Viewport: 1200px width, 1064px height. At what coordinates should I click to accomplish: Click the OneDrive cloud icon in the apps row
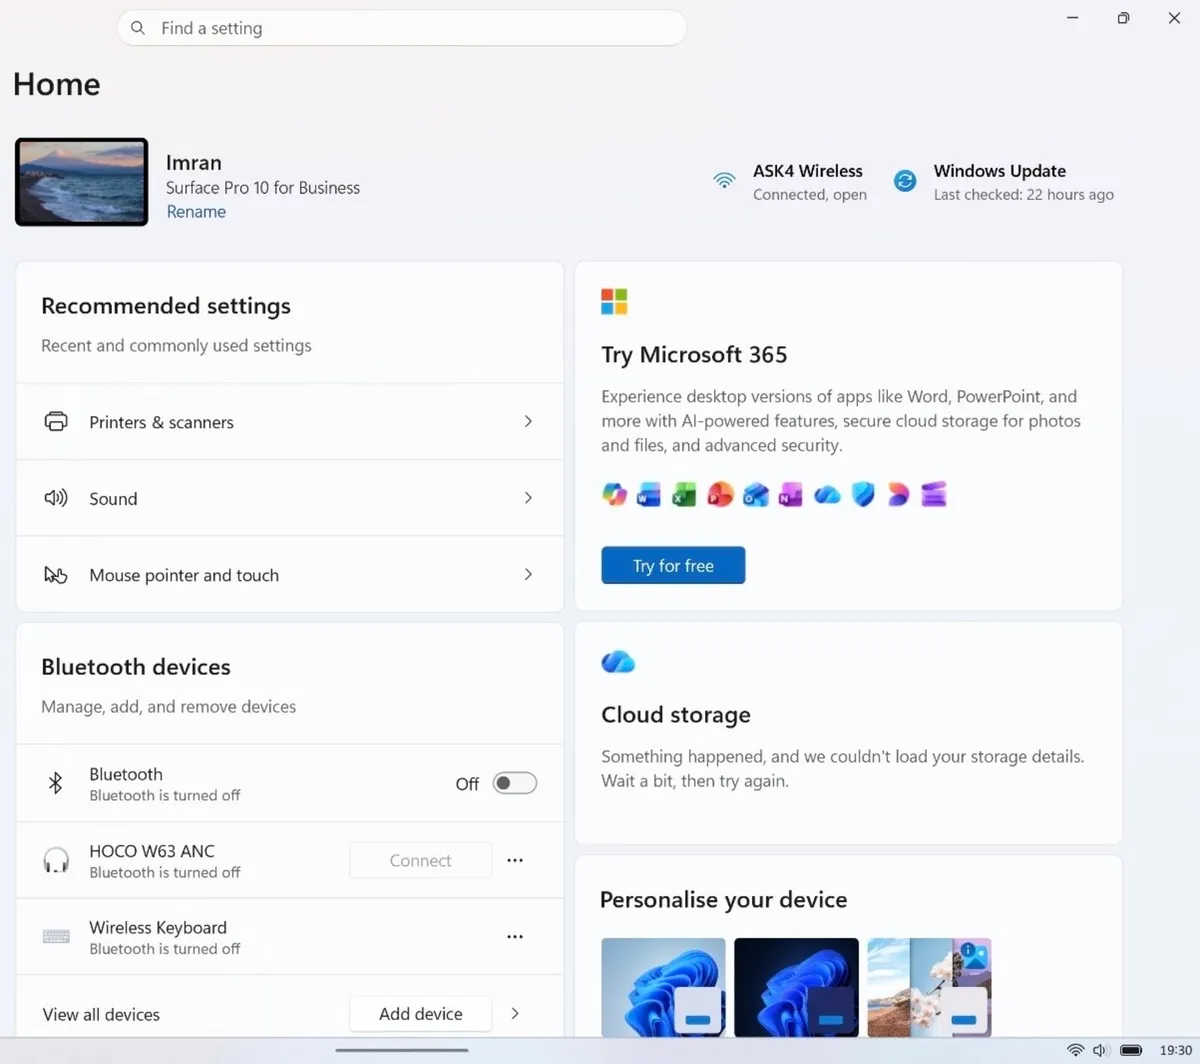click(827, 494)
